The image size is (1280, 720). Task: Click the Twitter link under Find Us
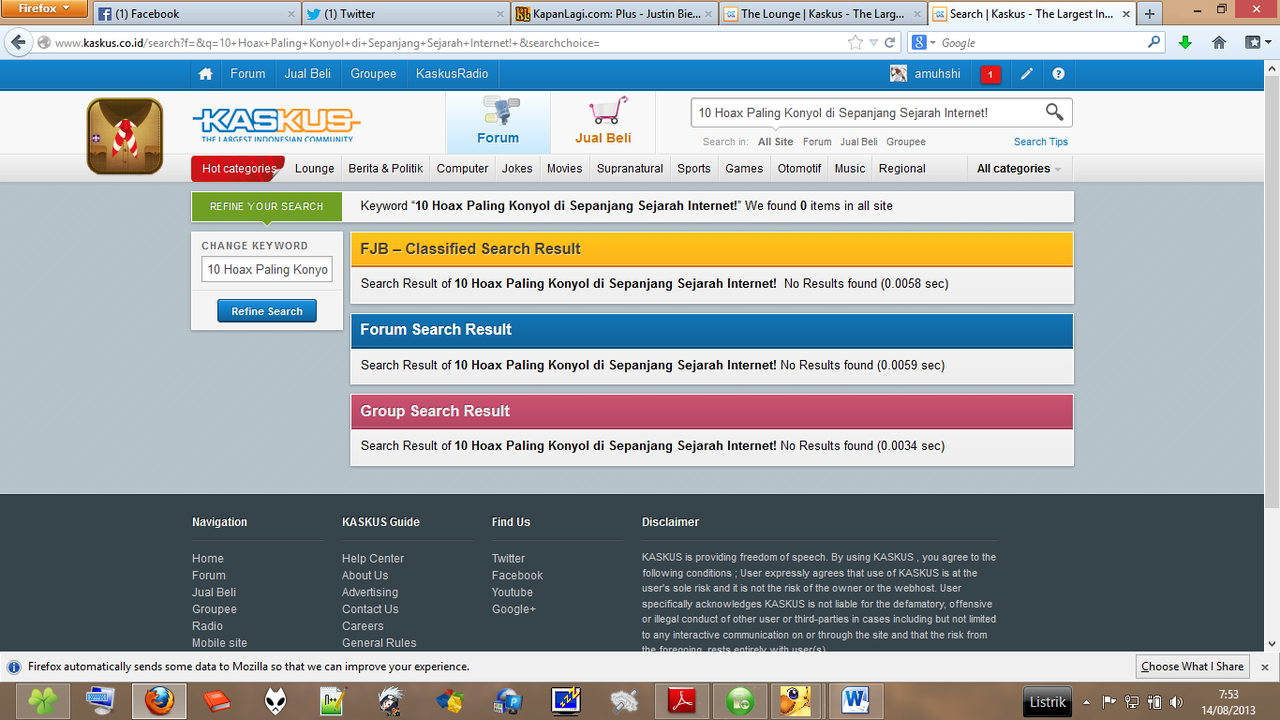click(x=508, y=559)
